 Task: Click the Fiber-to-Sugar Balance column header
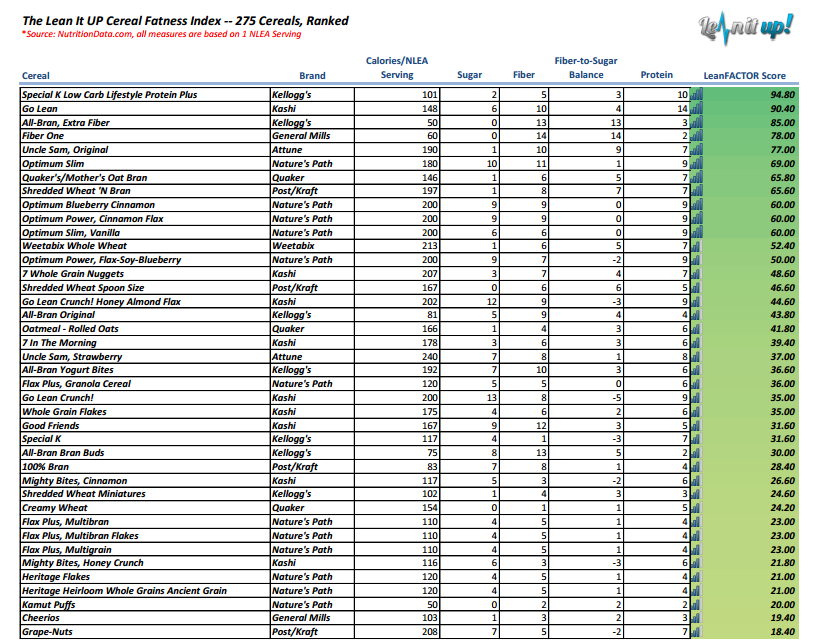point(586,68)
